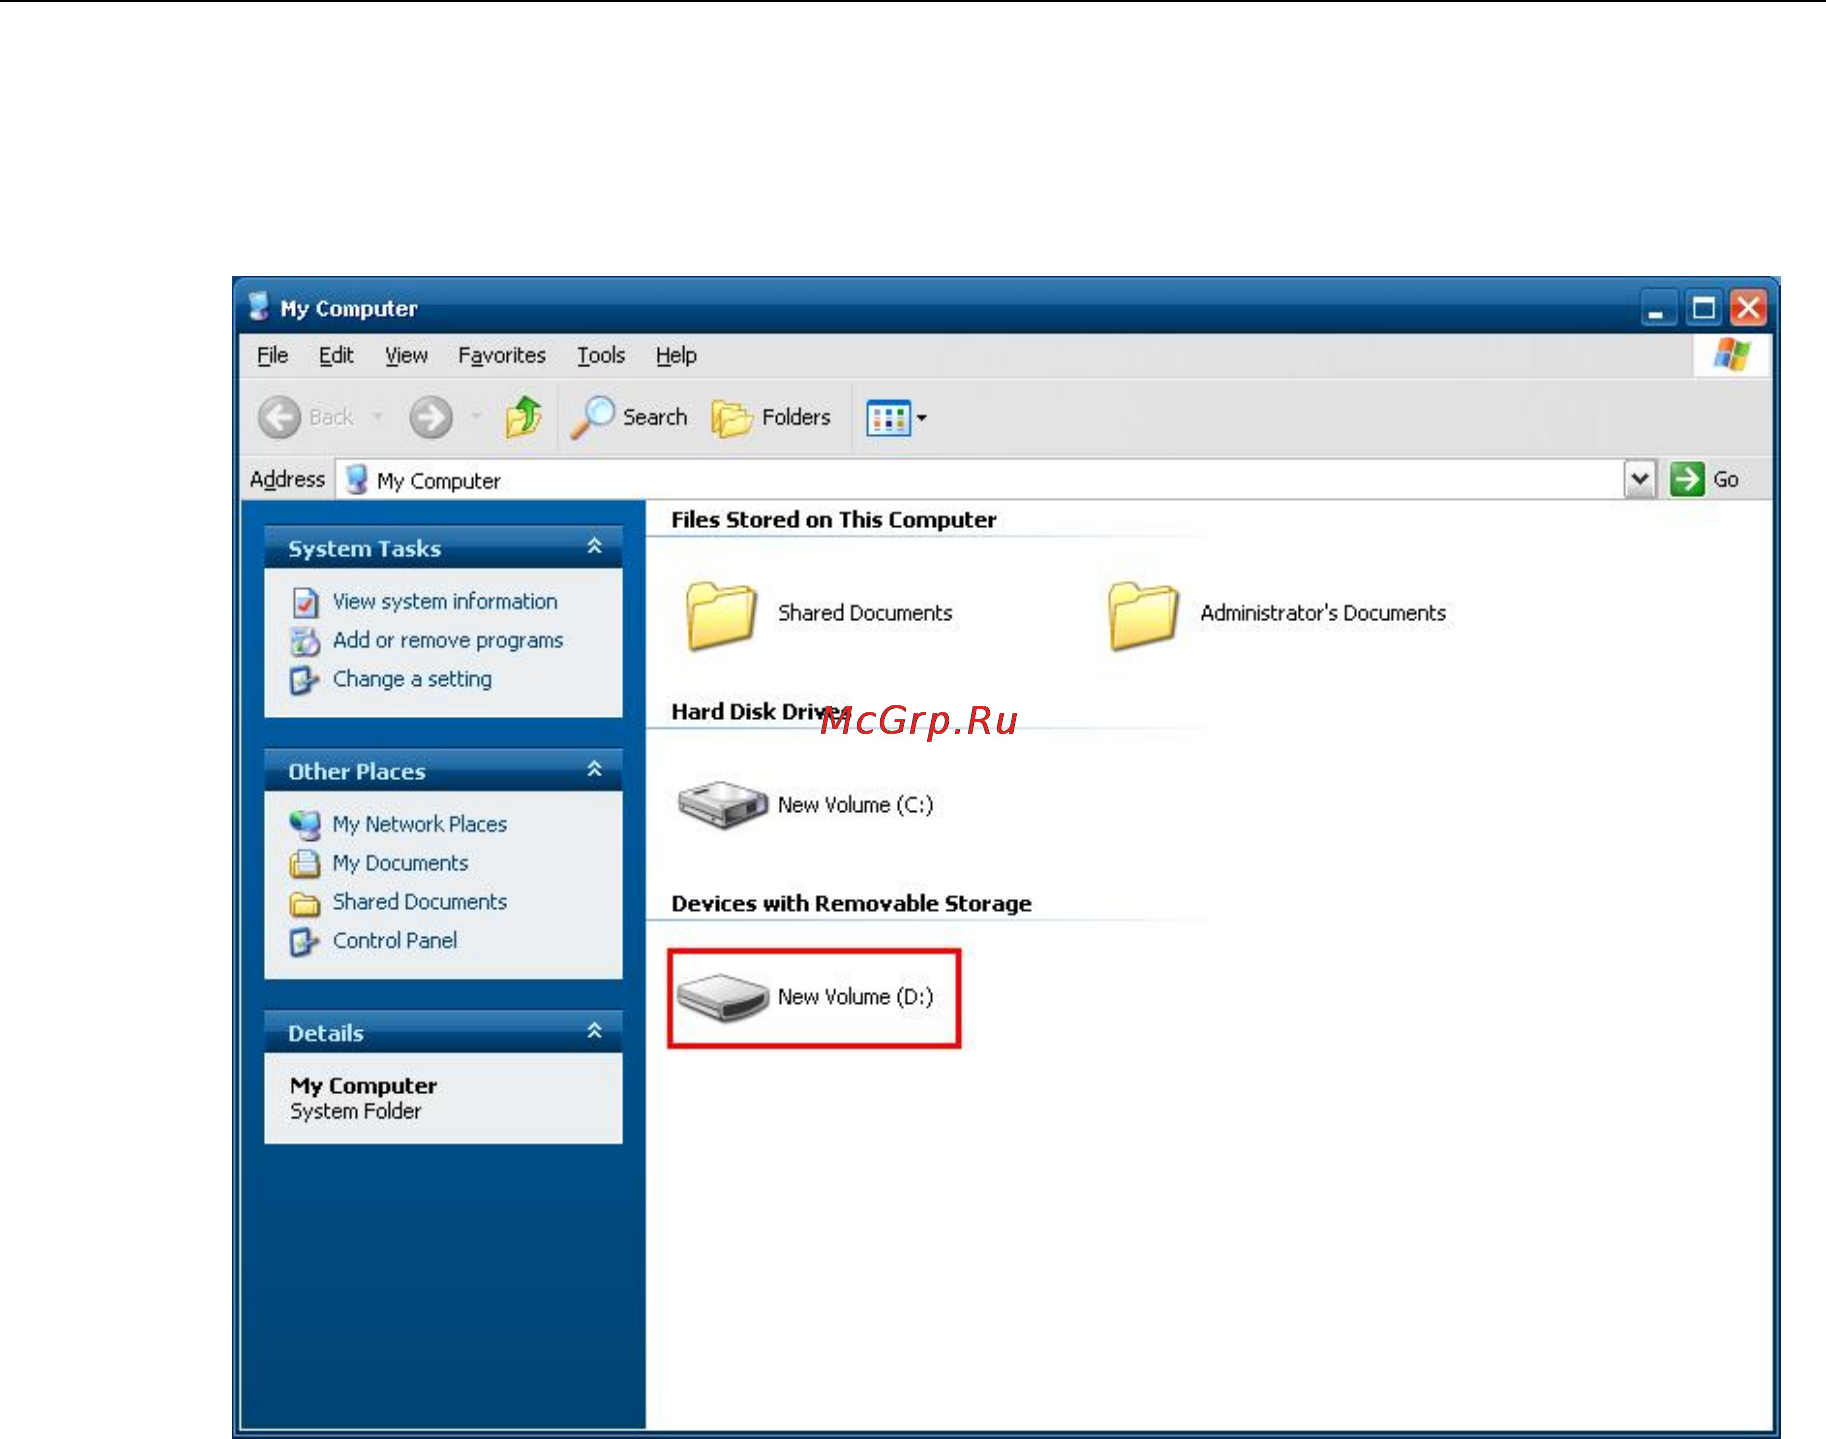Expand the Address bar dropdown
Screen dimensions: 1826x1439
(x=1640, y=479)
